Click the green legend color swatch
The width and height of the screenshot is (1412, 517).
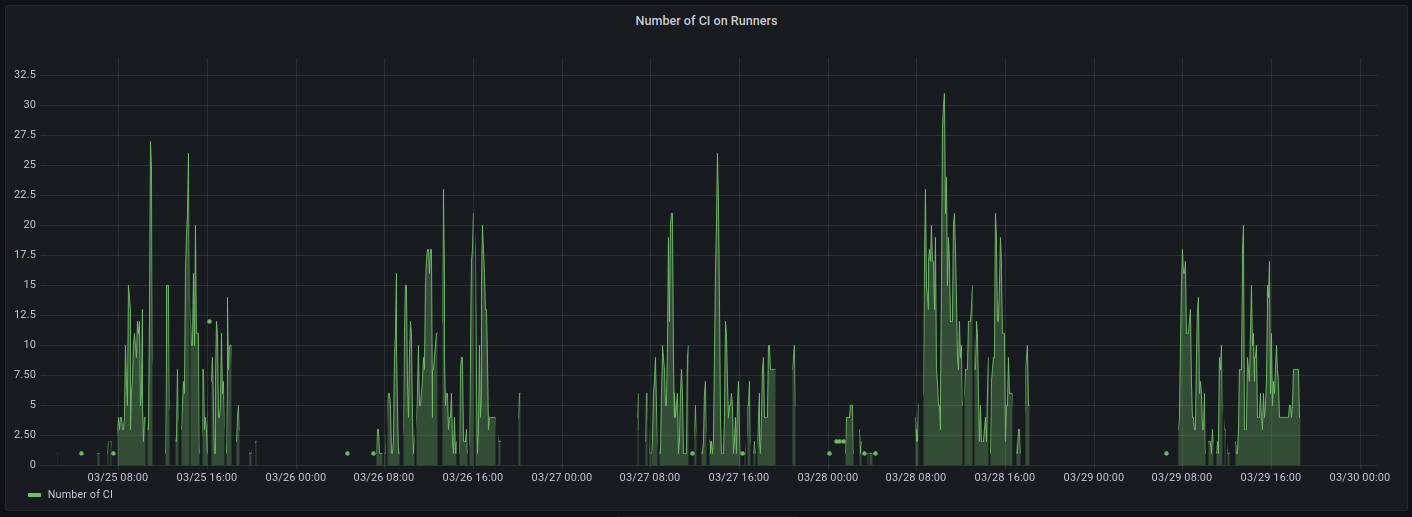(35, 495)
